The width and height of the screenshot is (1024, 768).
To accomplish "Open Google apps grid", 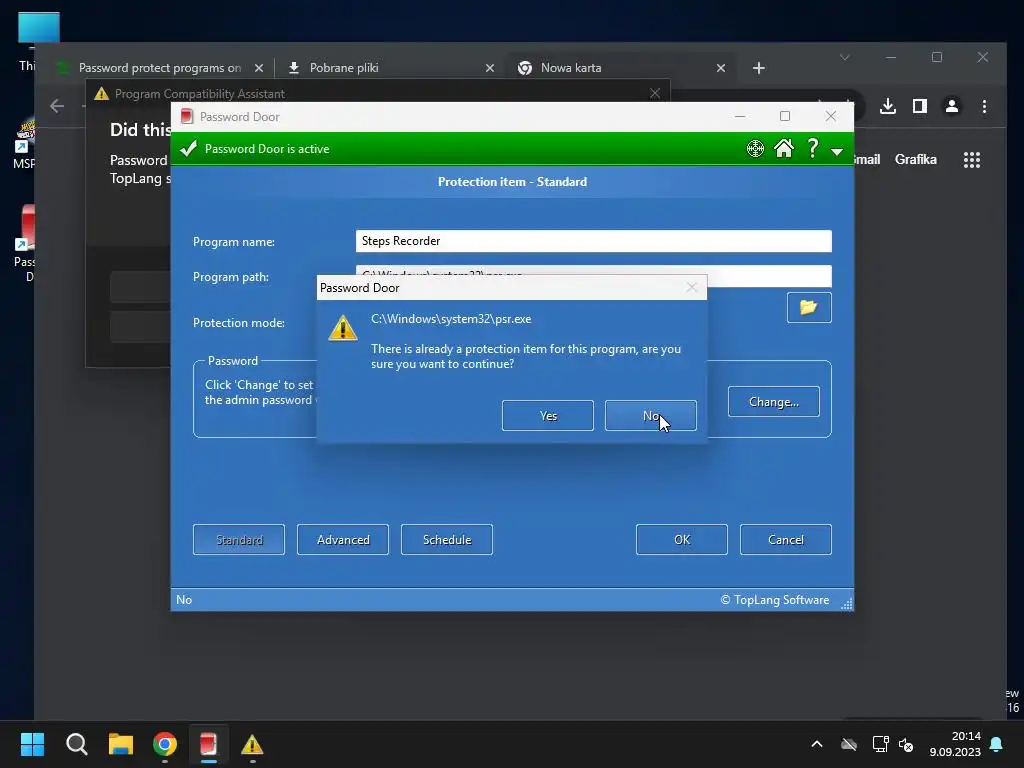I will click(x=972, y=160).
